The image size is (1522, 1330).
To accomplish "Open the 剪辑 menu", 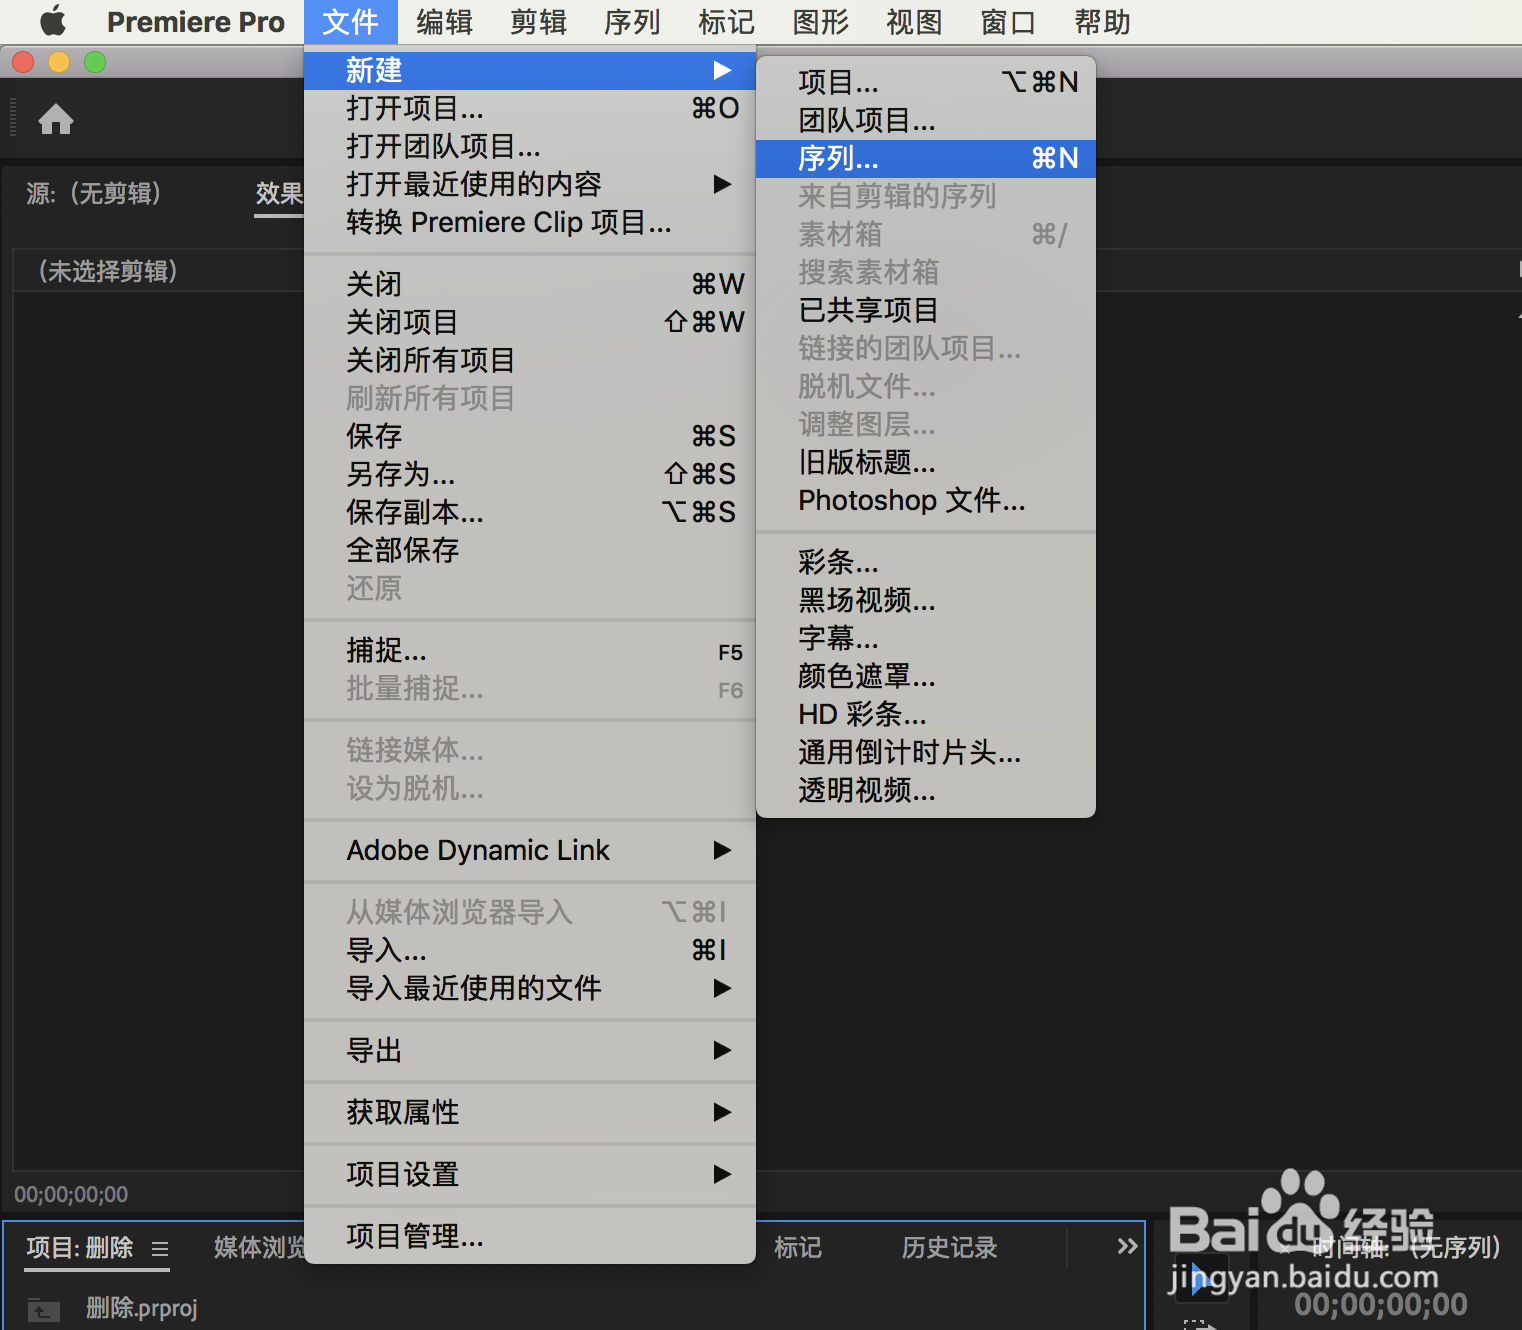I will coord(538,22).
